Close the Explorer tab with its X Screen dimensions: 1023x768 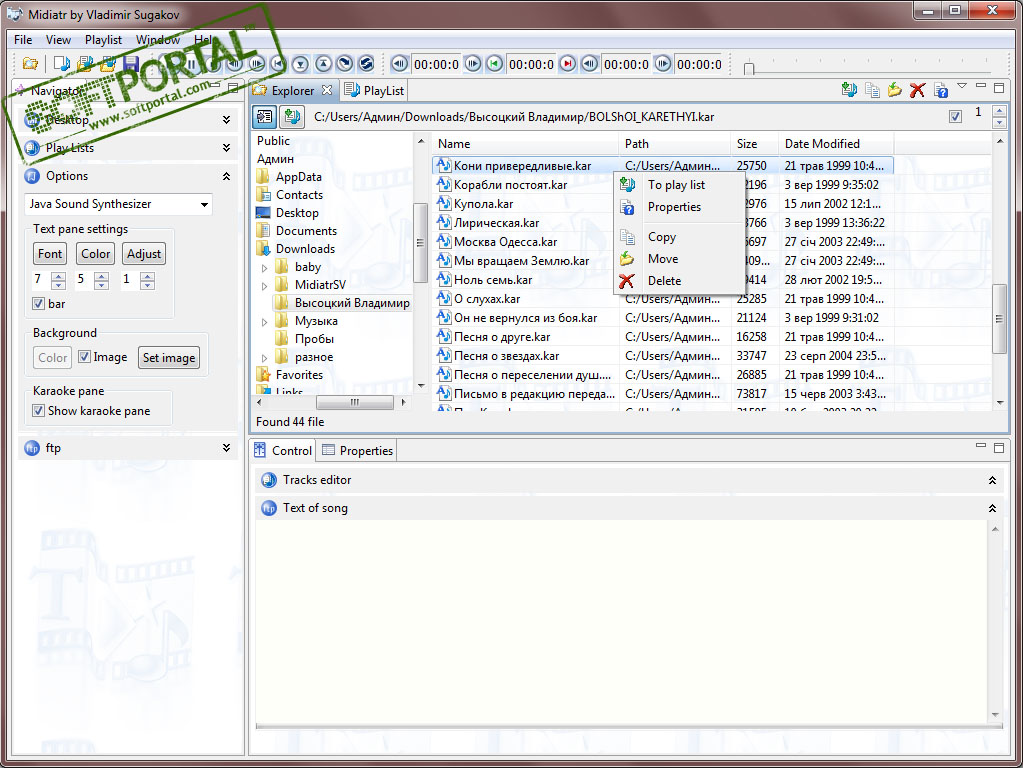click(x=327, y=90)
